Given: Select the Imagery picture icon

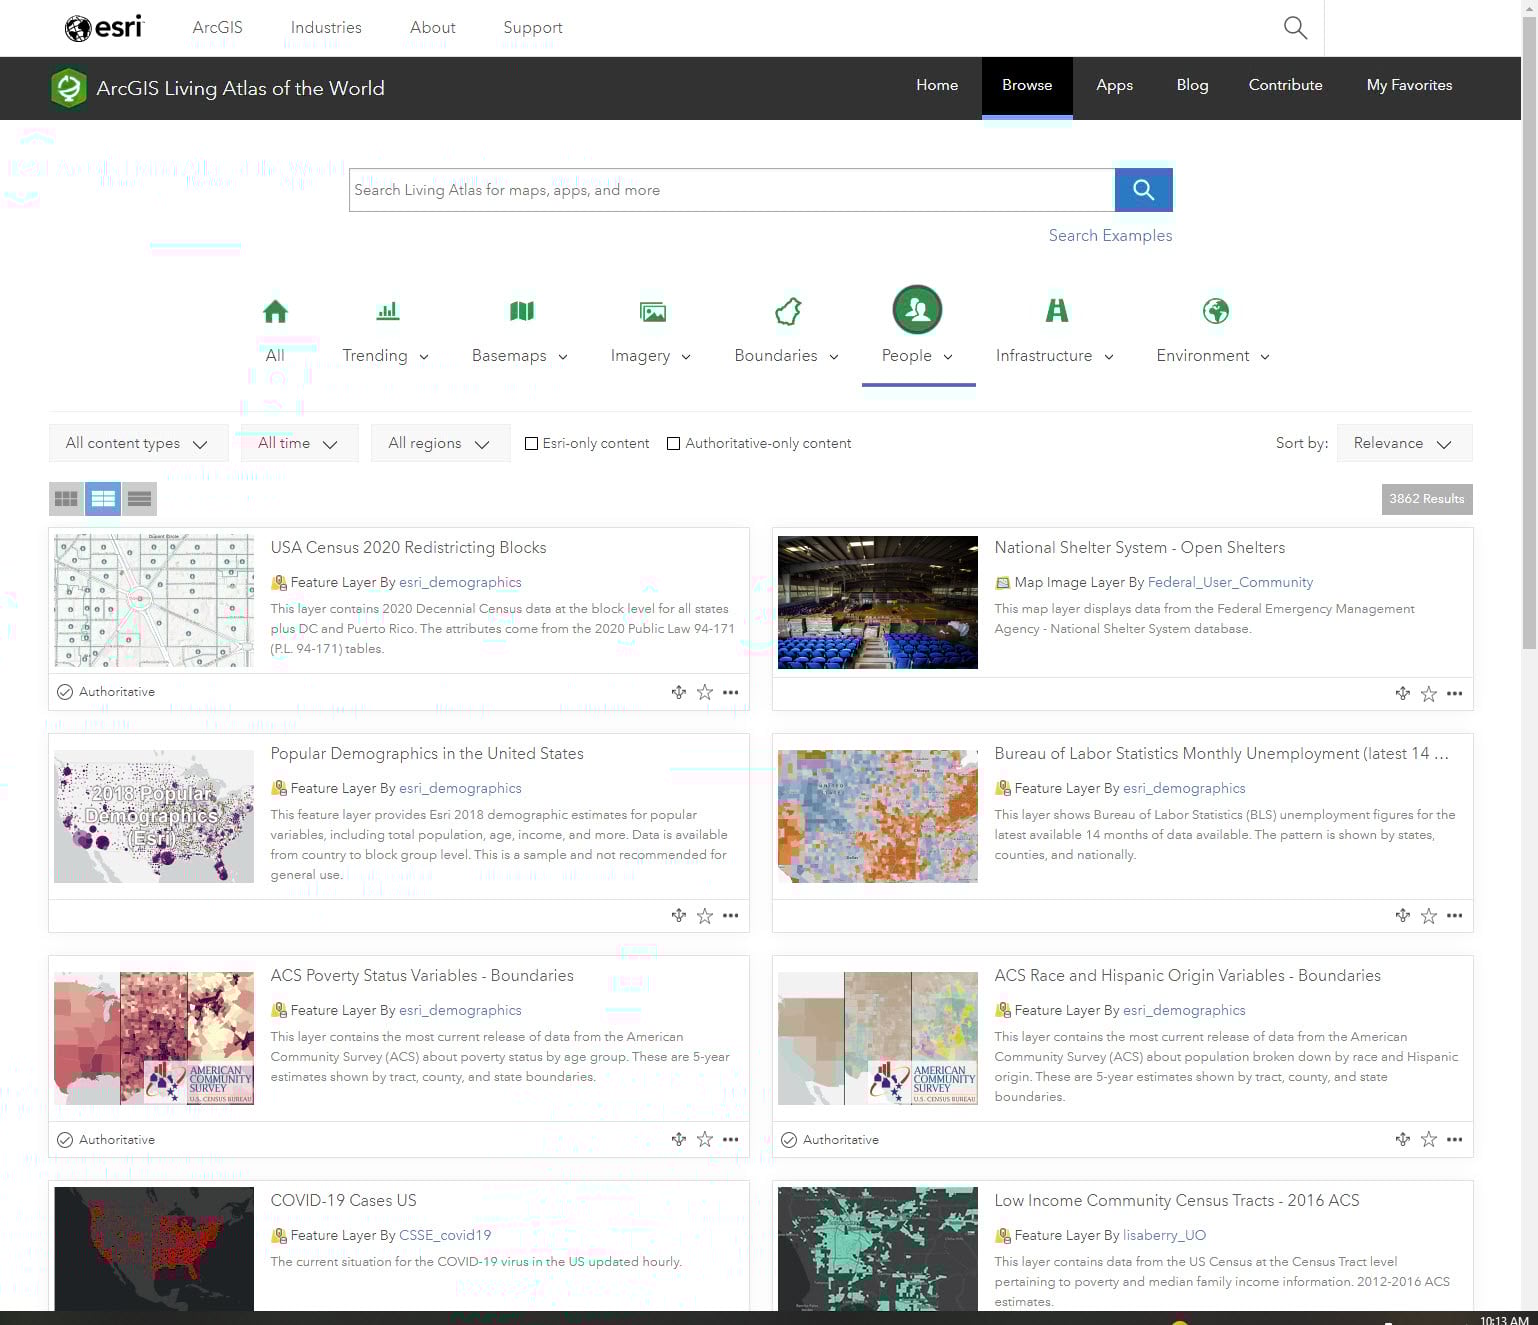Looking at the screenshot, I should [x=652, y=312].
